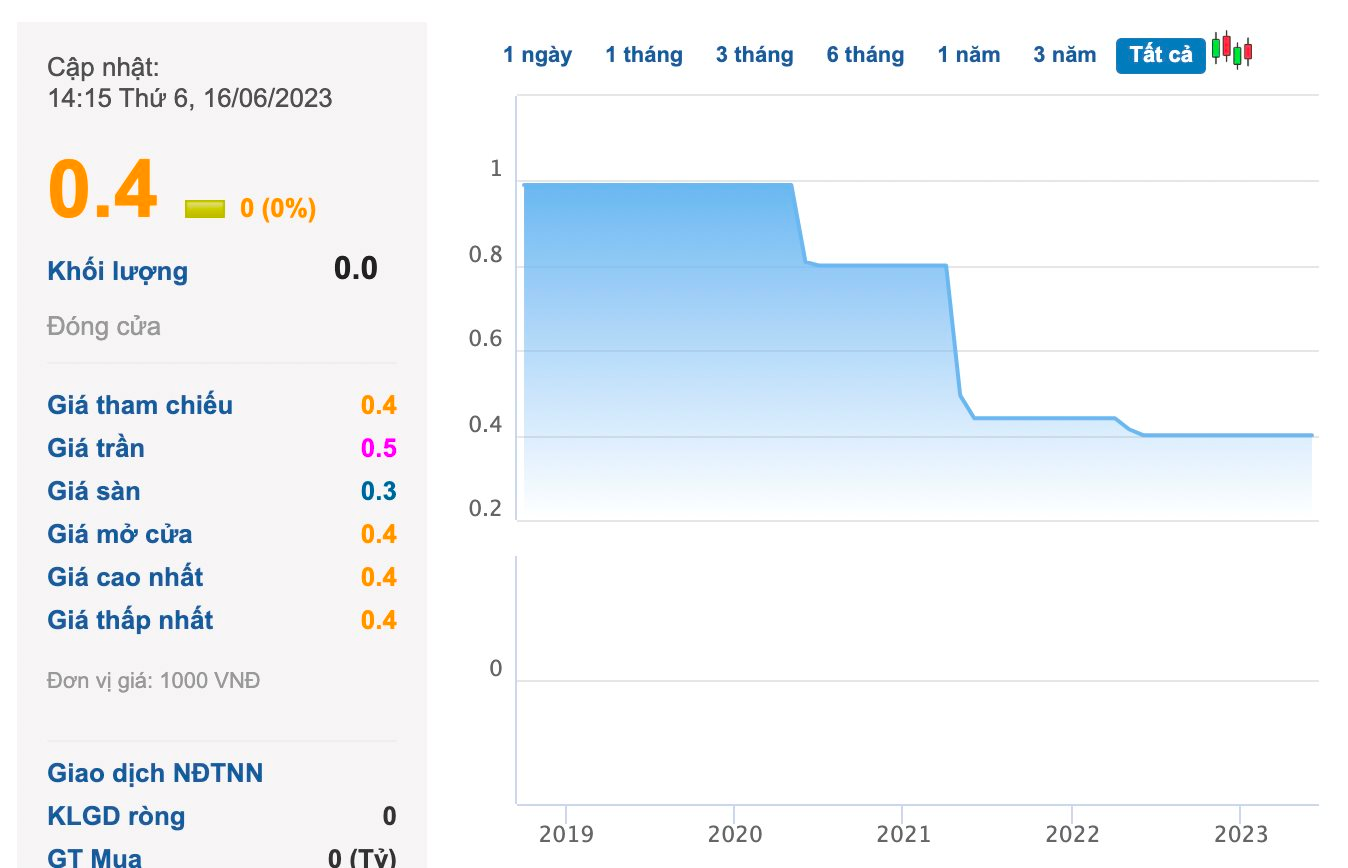The height and width of the screenshot is (868, 1348).
Task: Click the "Giá tham chiếu" label
Action: [x=140, y=405]
